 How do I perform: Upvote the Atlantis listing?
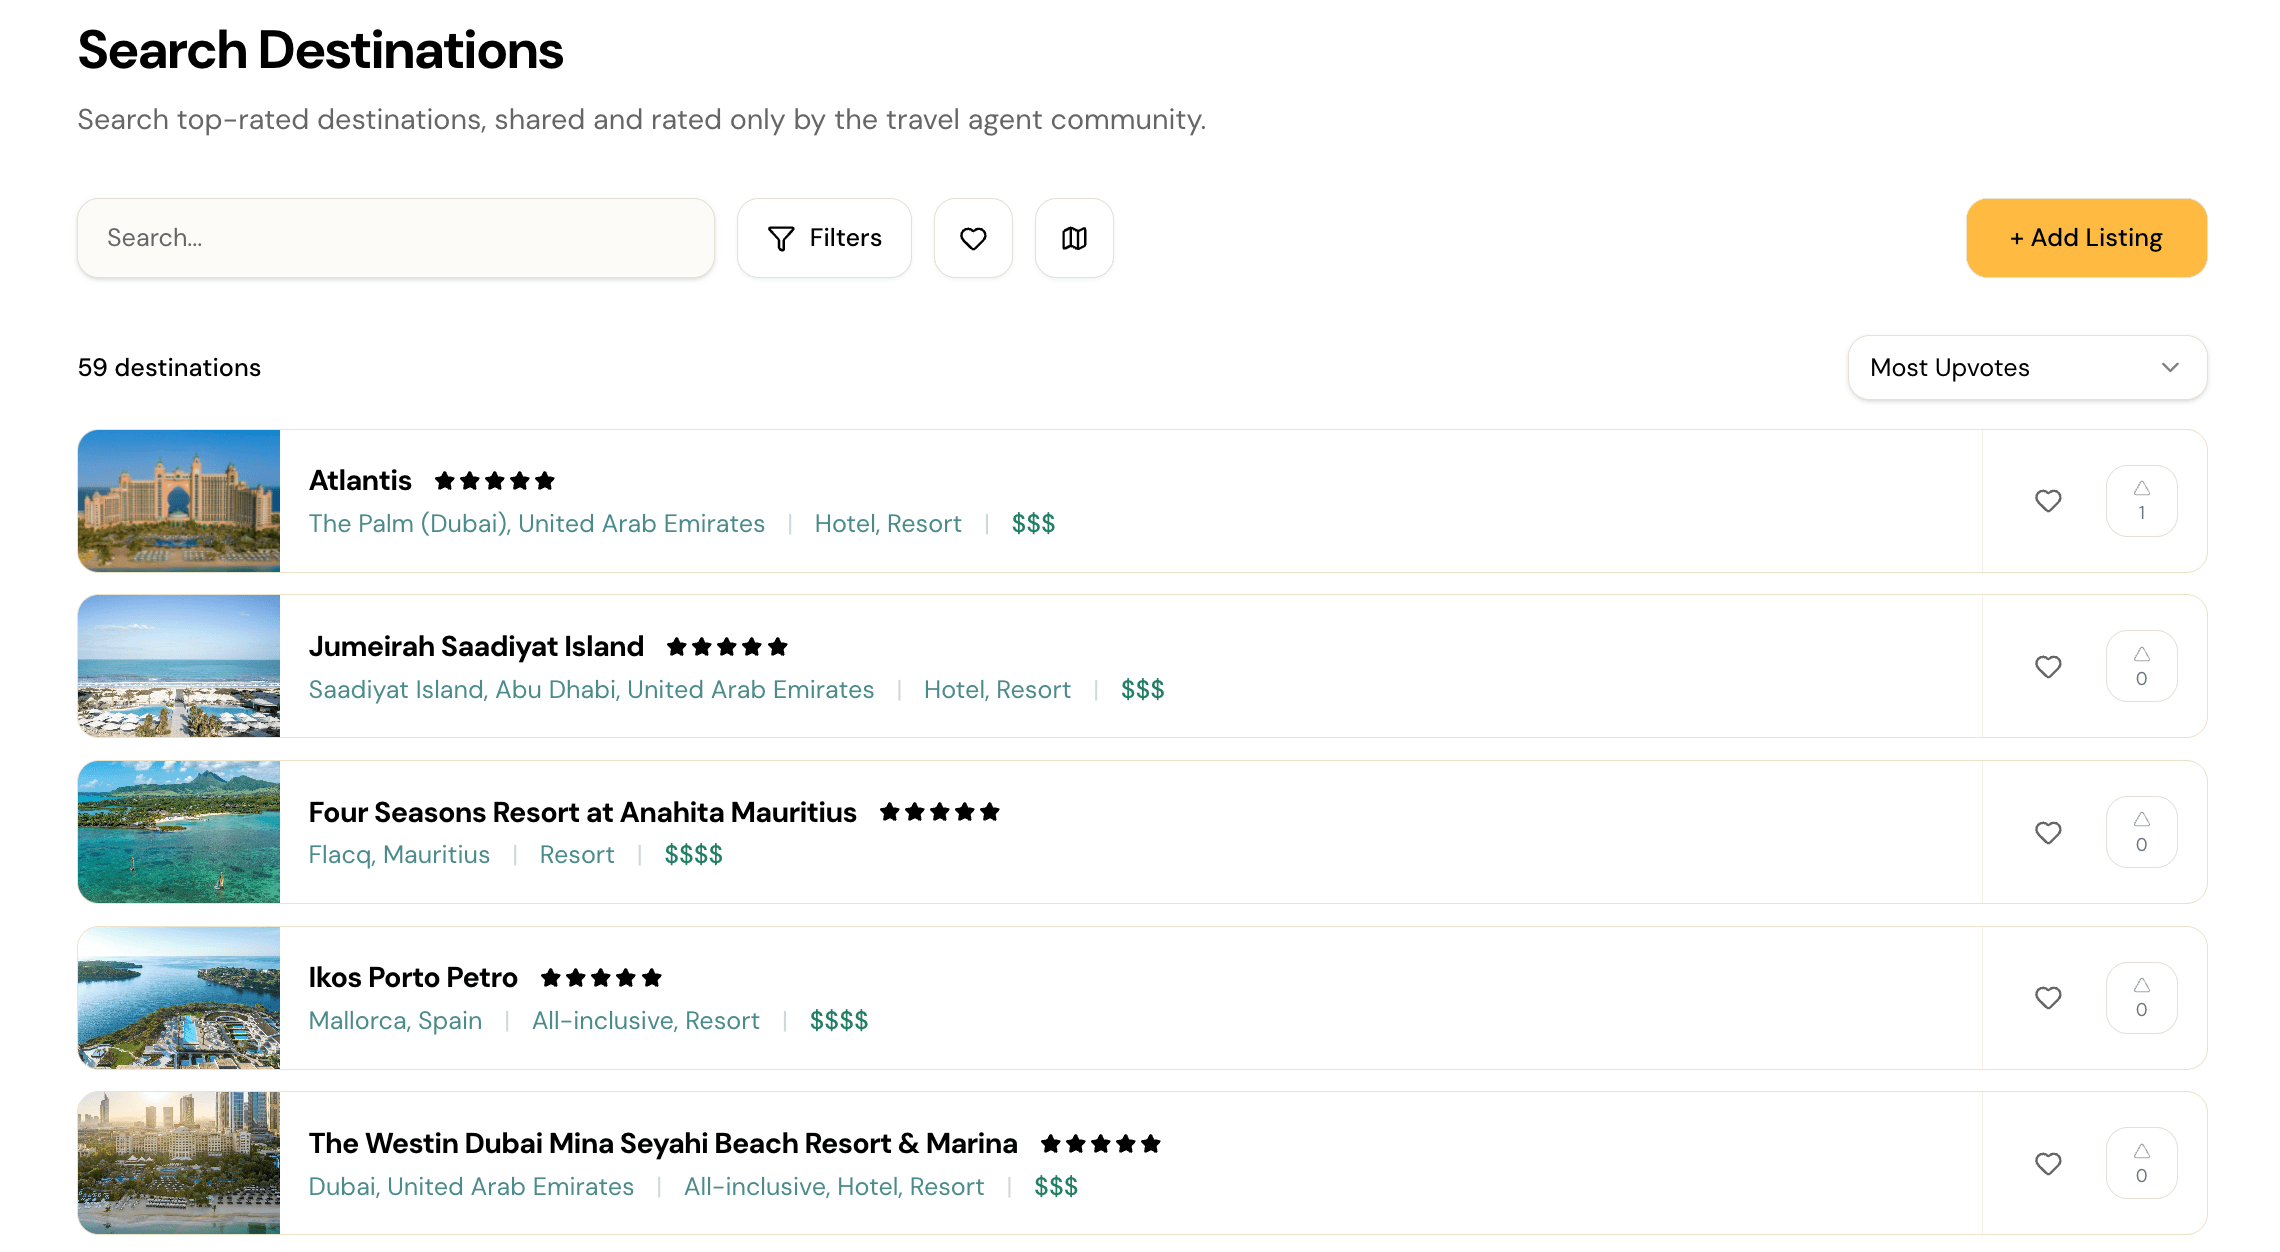pyautogui.click(x=2141, y=501)
